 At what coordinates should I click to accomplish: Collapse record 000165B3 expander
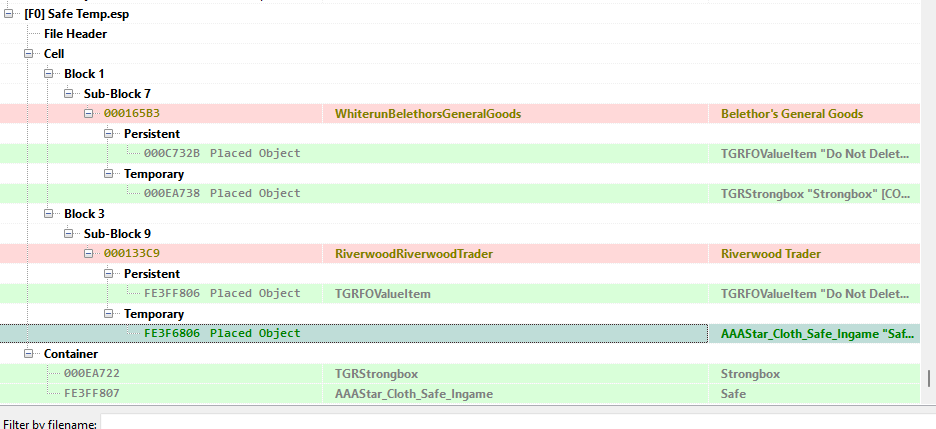point(88,113)
